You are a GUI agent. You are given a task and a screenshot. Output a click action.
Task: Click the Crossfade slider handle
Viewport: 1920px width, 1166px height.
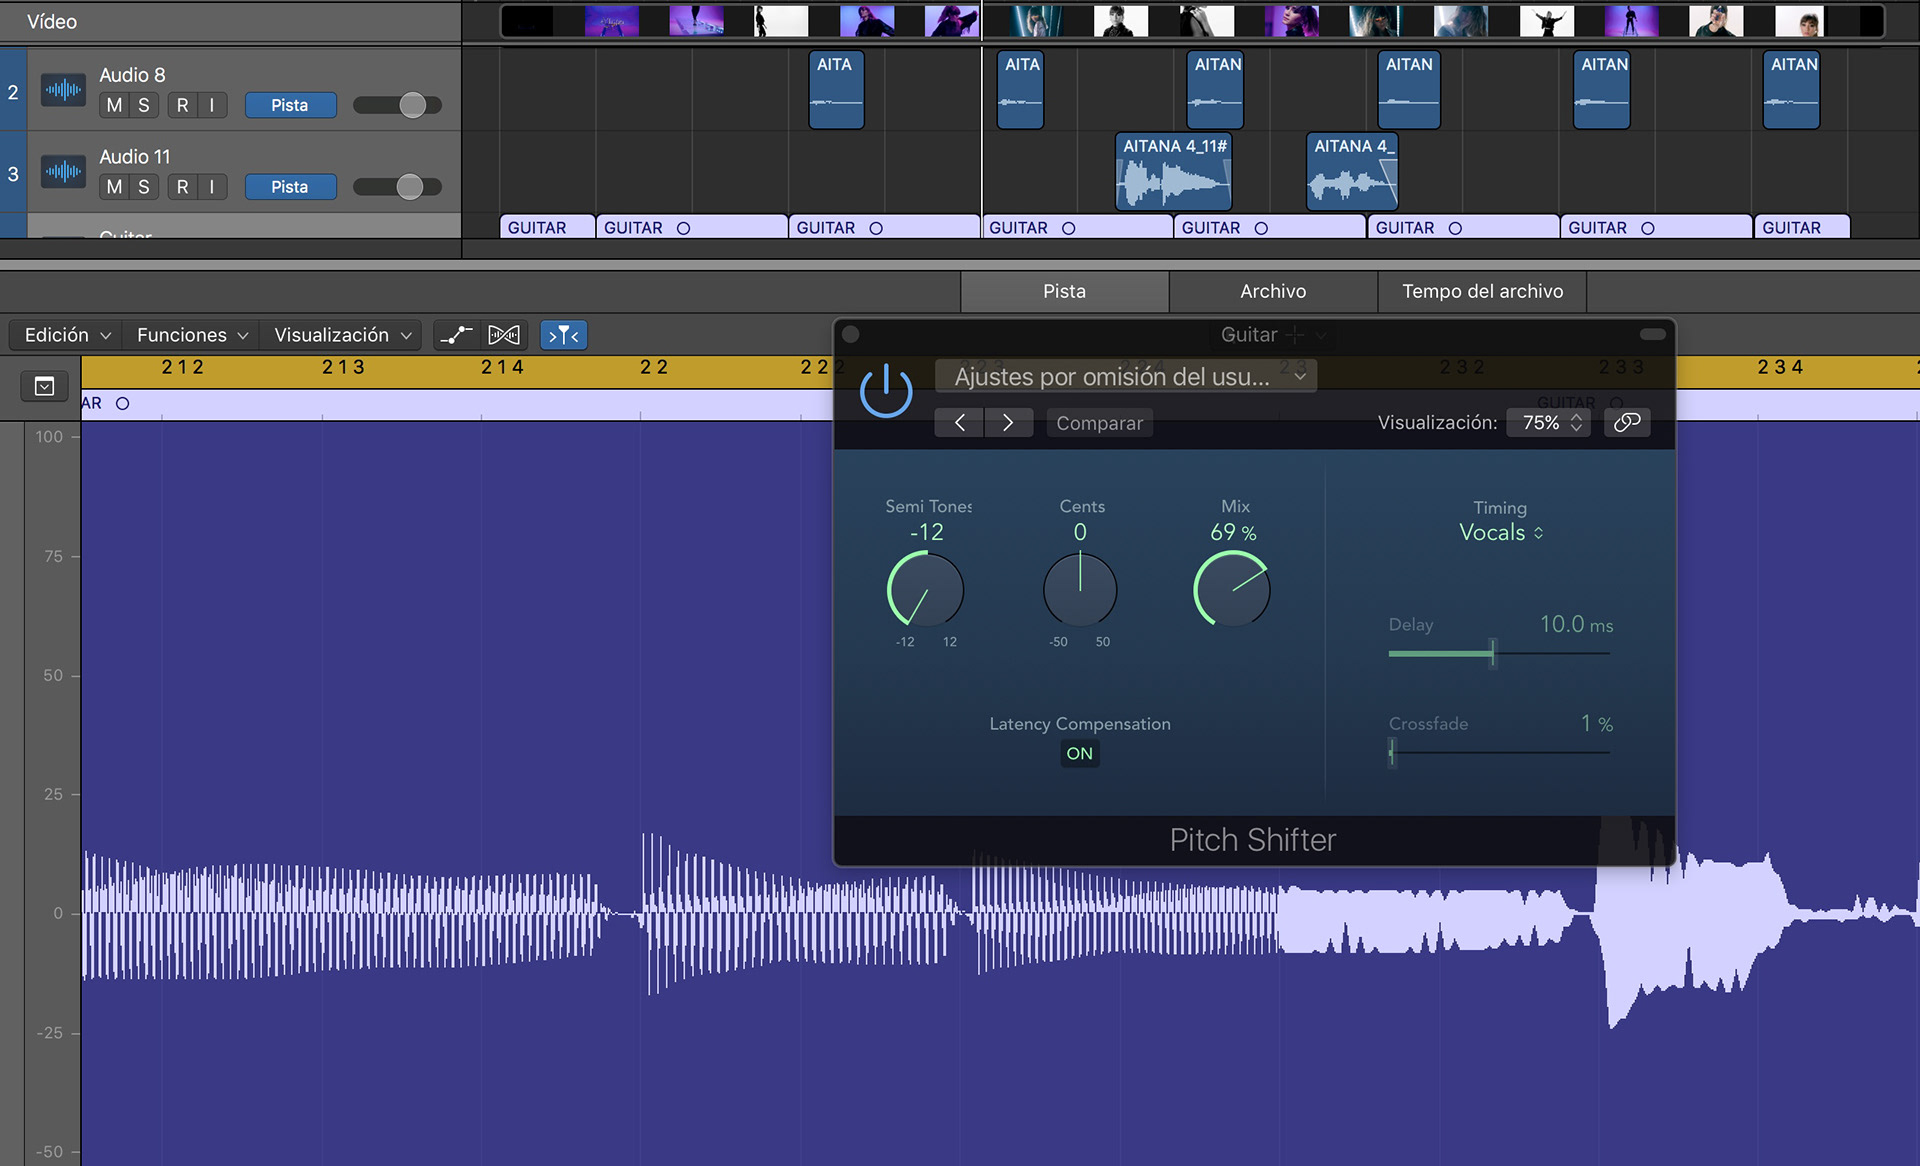(1392, 752)
